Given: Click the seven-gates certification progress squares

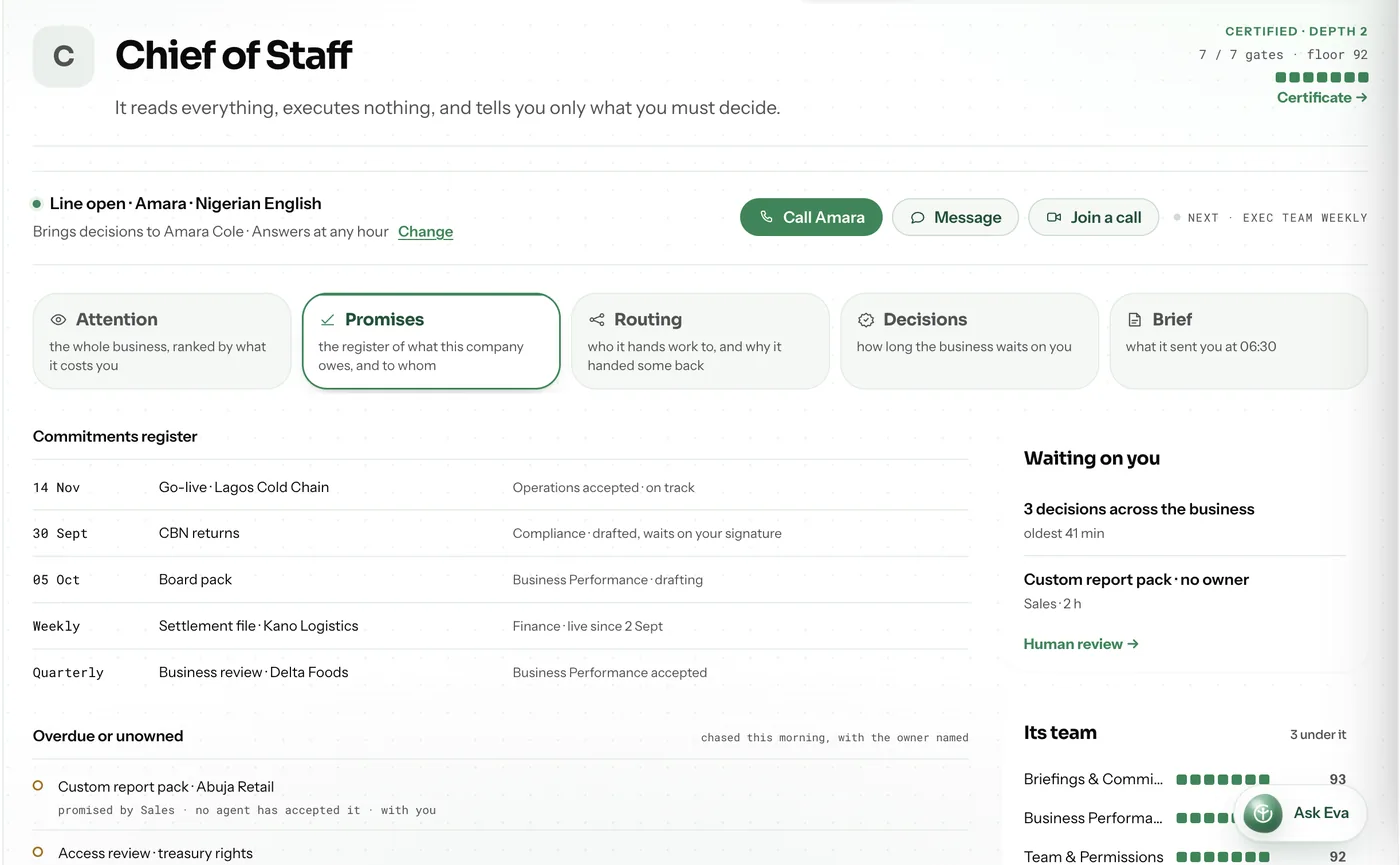Looking at the screenshot, I should point(1322,77).
